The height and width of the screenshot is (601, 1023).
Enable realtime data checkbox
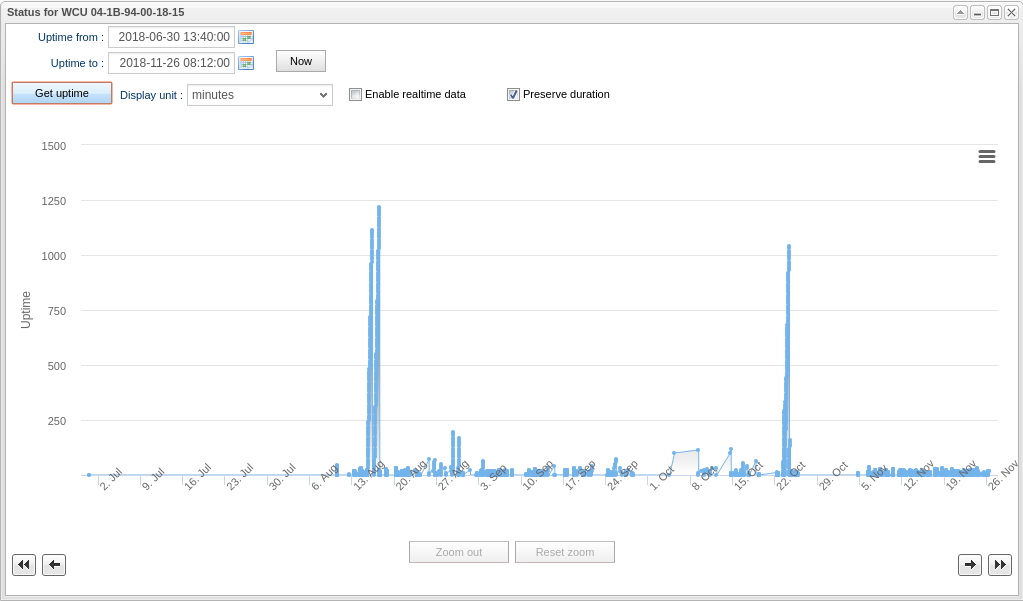pyautogui.click(x=355, y=95)
